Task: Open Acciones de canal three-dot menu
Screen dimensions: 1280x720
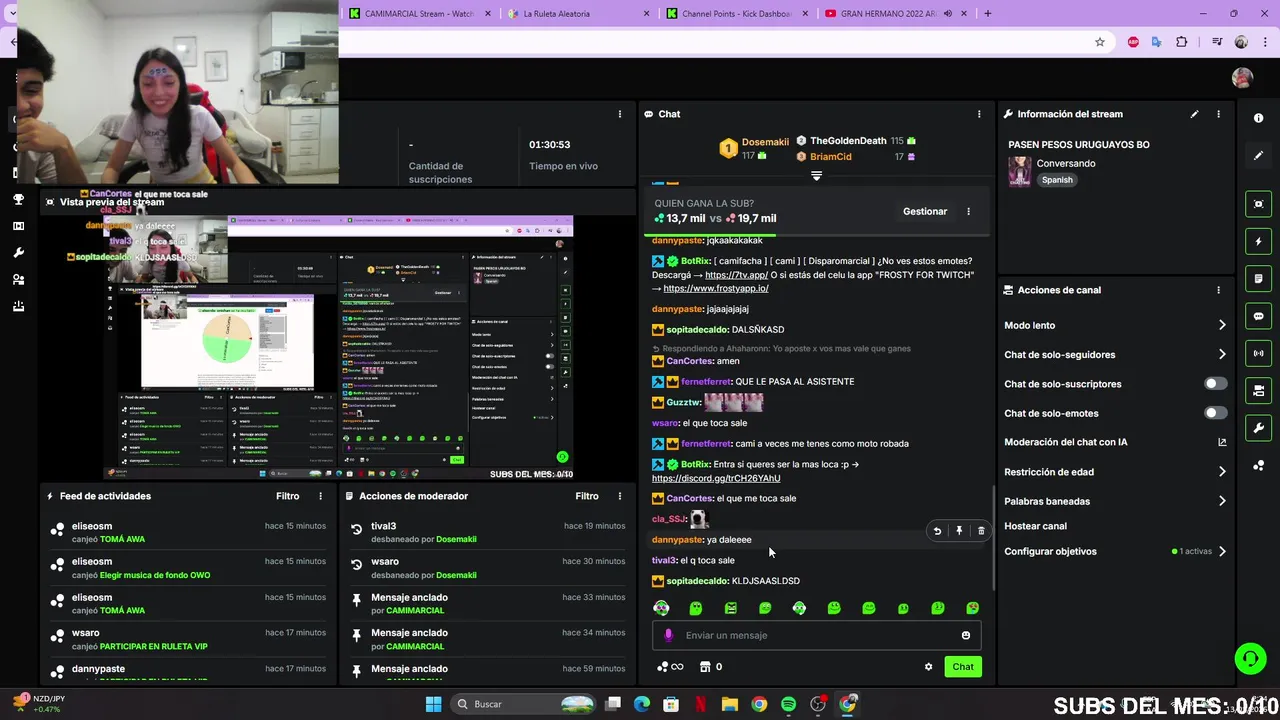Action: pyautogui.click(x=1218, y=290)
